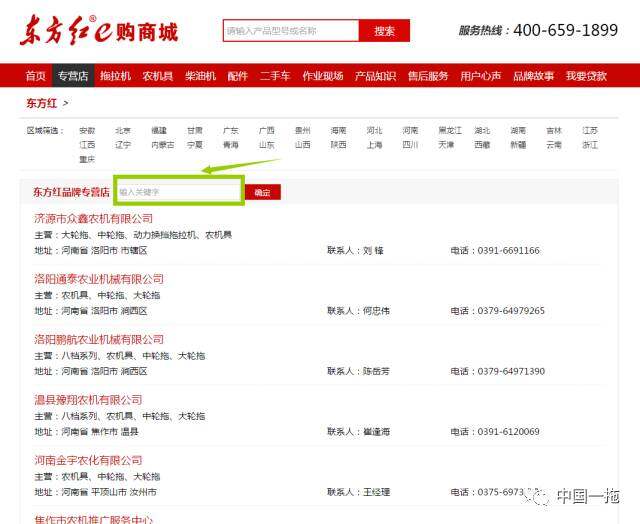Filter by 浙江 region
The width and height of the screenshot is (640, 524).
tap(590, 145)
